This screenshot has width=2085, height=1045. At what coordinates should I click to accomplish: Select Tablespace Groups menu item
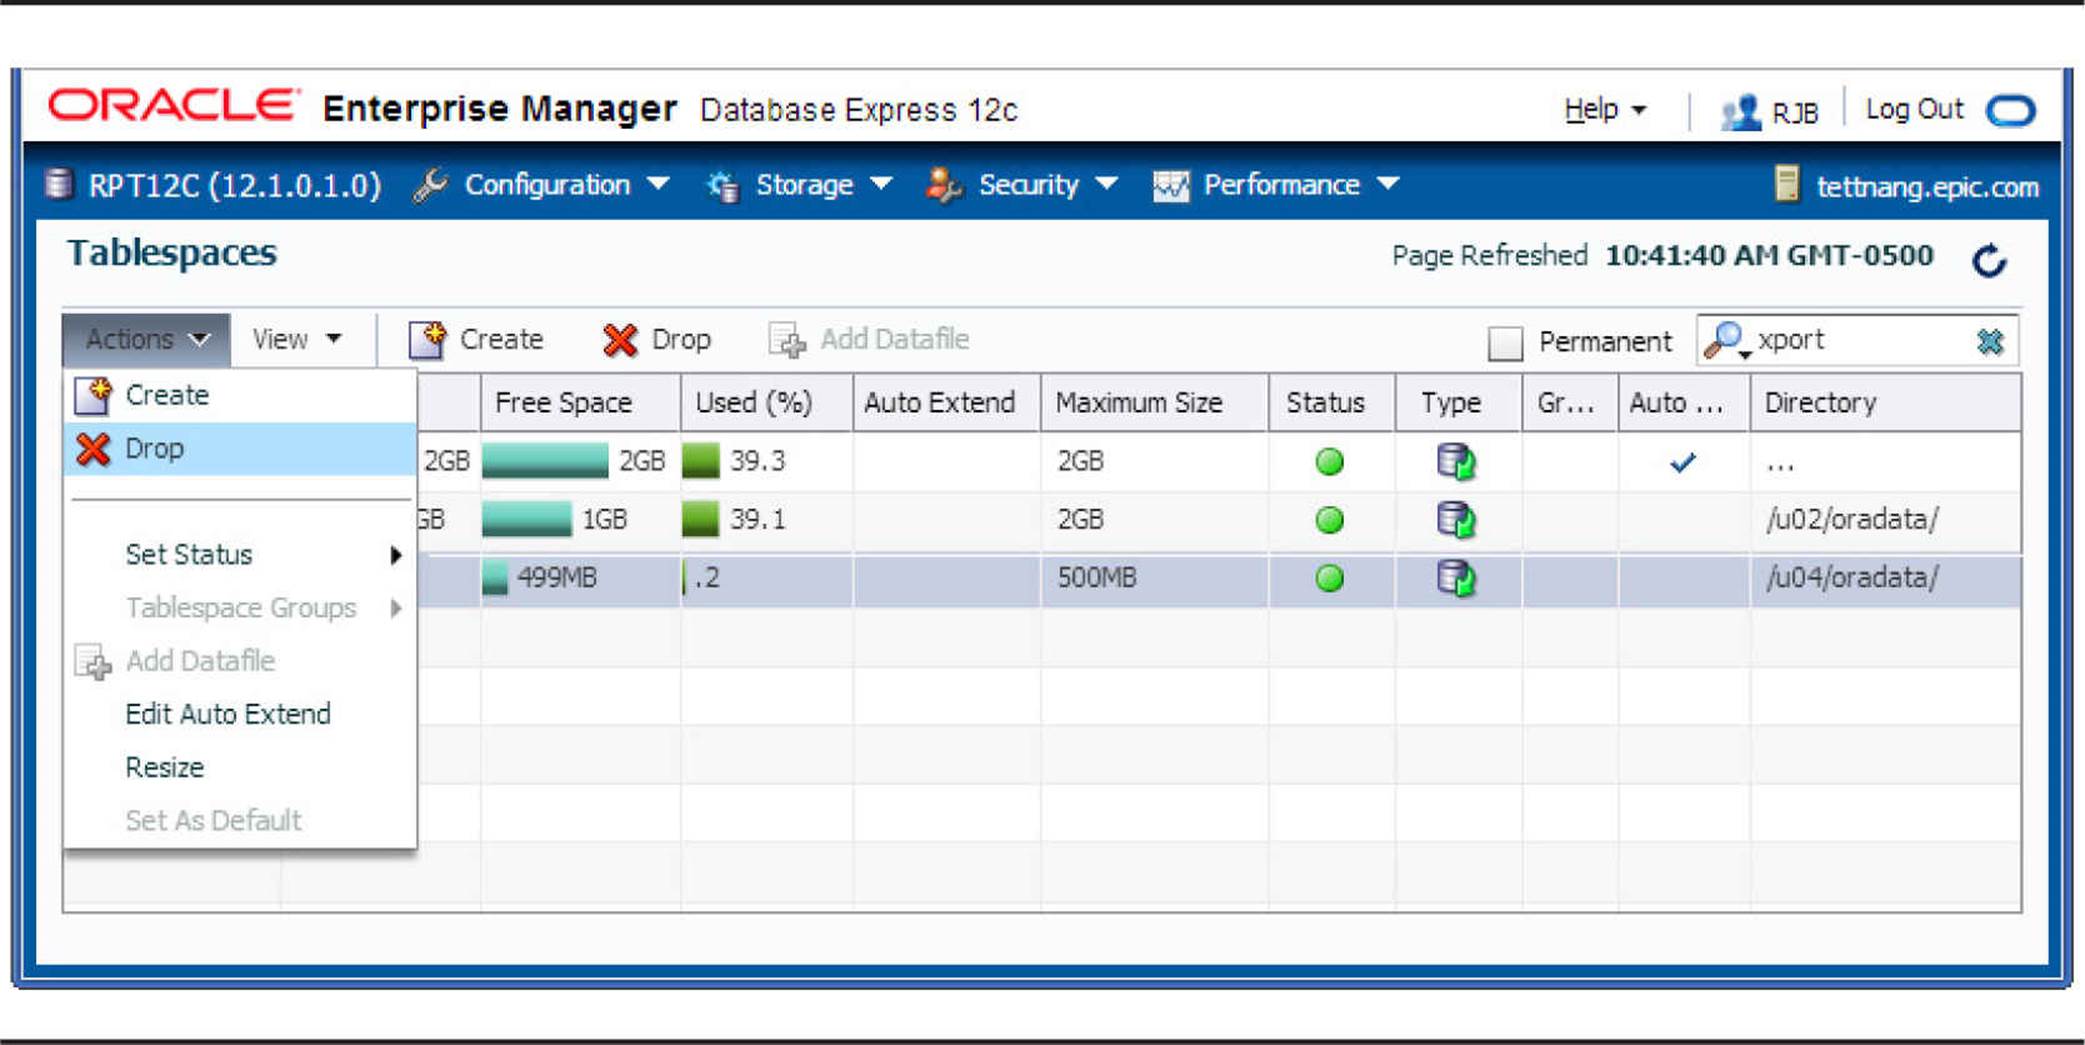click(240, 608)
